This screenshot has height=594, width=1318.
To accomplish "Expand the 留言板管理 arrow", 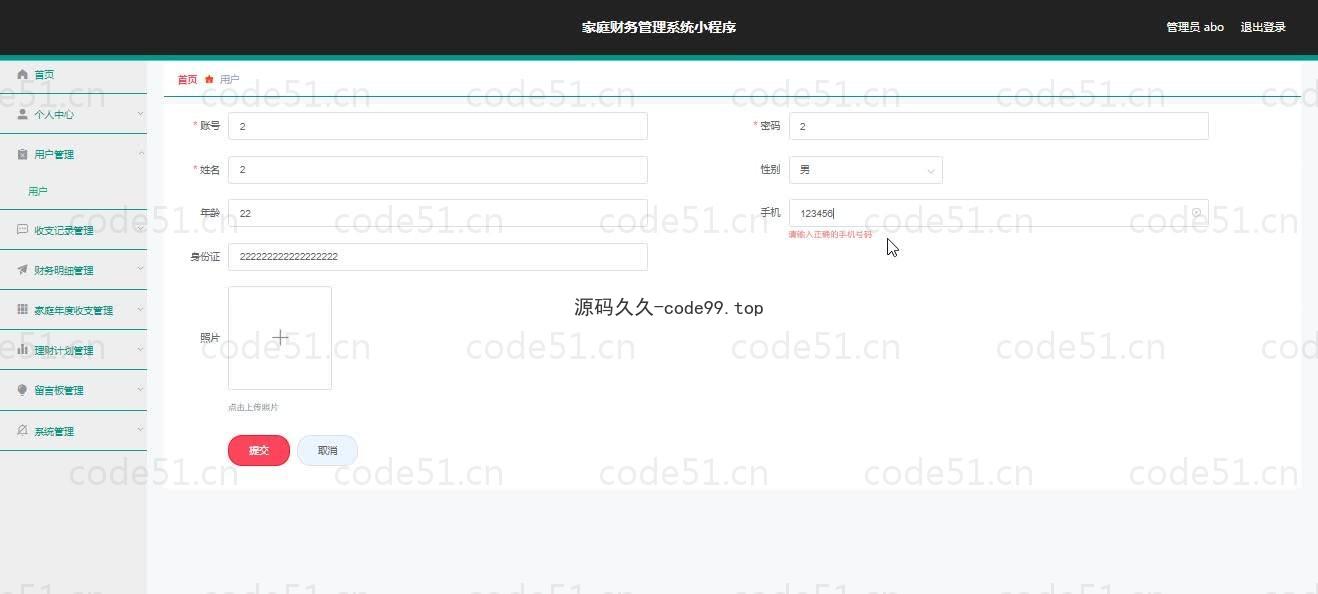I will 140,390.
